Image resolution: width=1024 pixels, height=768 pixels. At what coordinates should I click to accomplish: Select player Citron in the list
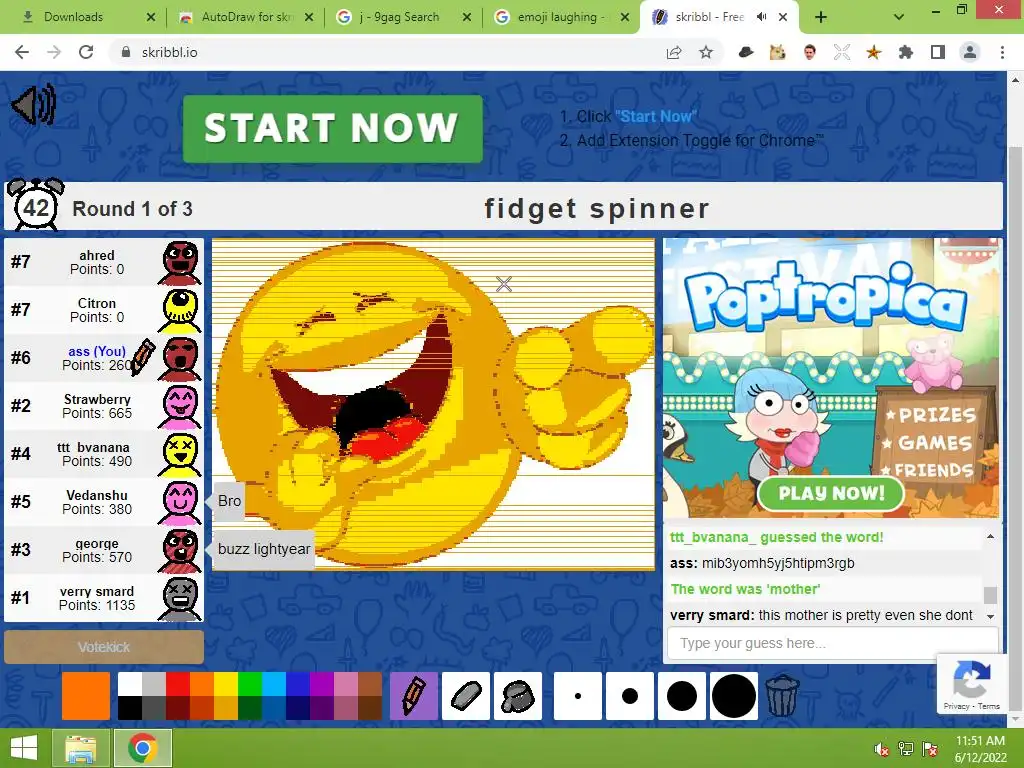click(104, 310)
